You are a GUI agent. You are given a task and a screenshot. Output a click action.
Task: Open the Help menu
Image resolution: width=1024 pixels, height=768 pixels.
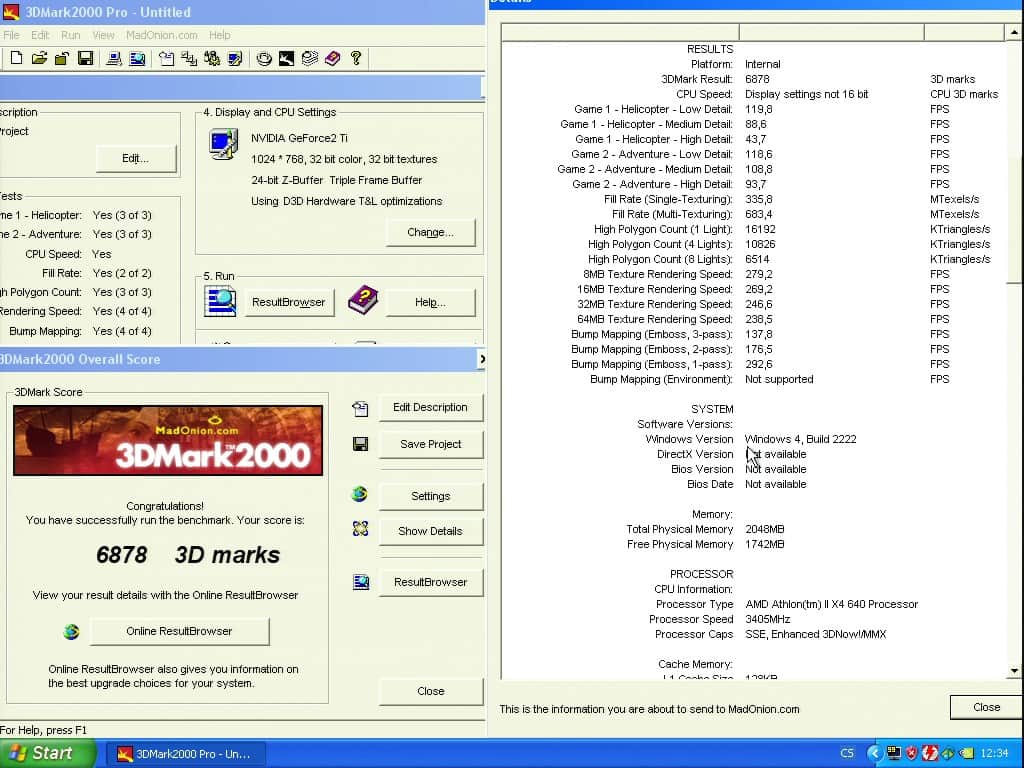pos(219,35)
